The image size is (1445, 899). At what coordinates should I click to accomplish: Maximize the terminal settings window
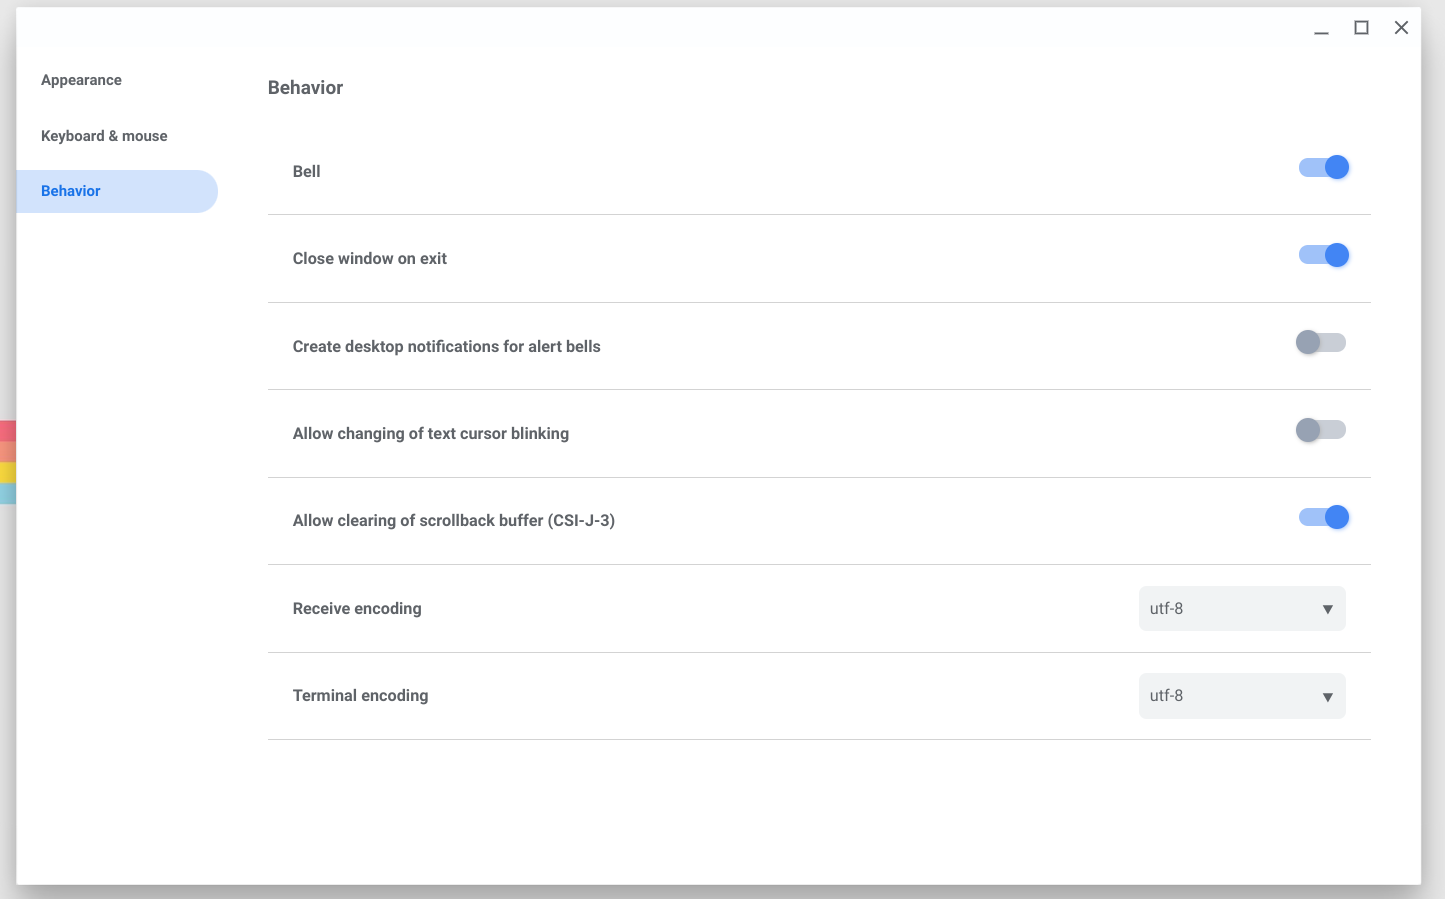coord(1361,28)
